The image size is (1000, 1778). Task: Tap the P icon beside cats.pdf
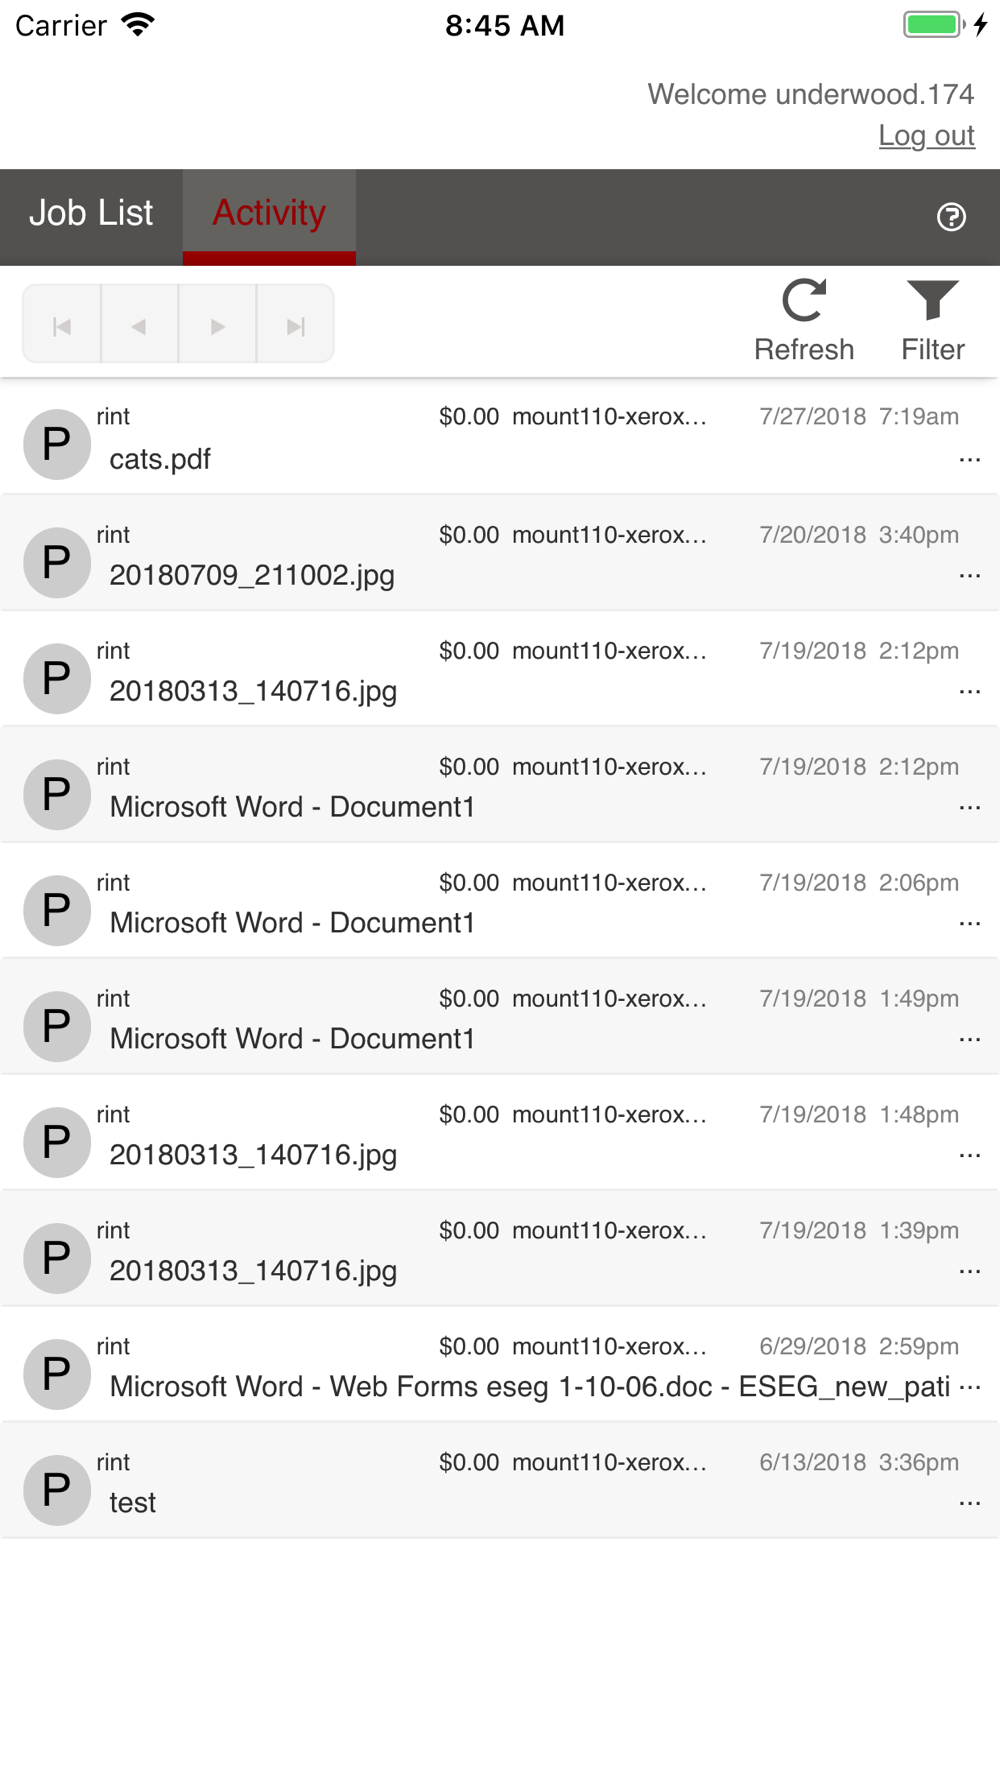(x=57, y=444)
